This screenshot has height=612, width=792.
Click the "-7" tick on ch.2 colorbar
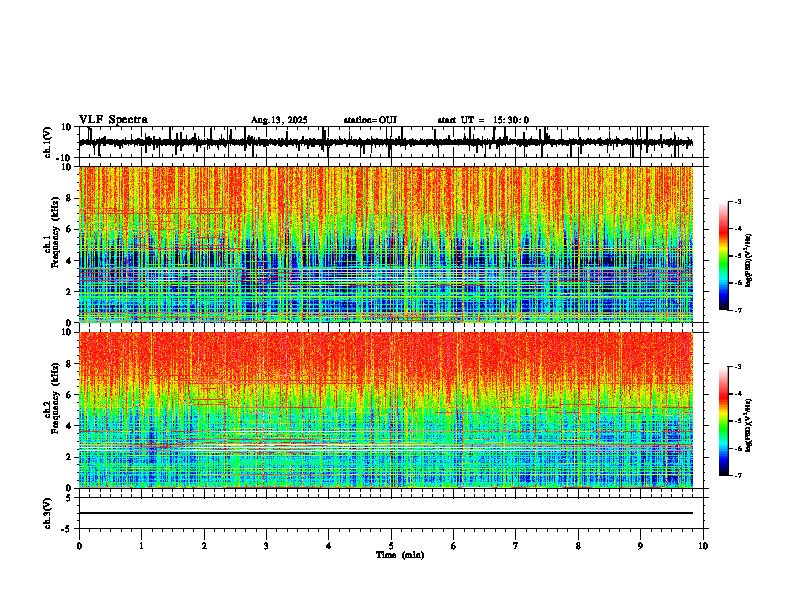coord(737,475)
